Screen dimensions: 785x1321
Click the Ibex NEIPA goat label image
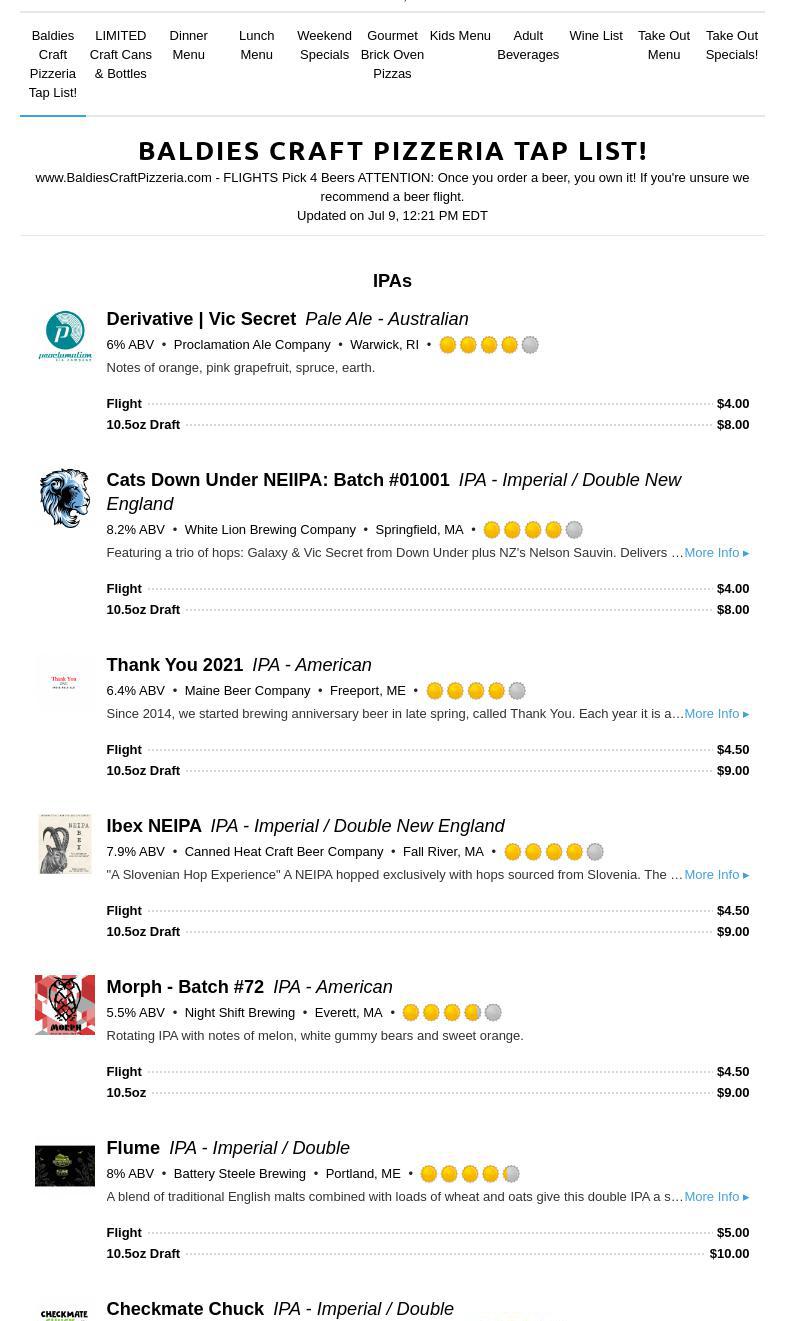[x=65, y=844]
